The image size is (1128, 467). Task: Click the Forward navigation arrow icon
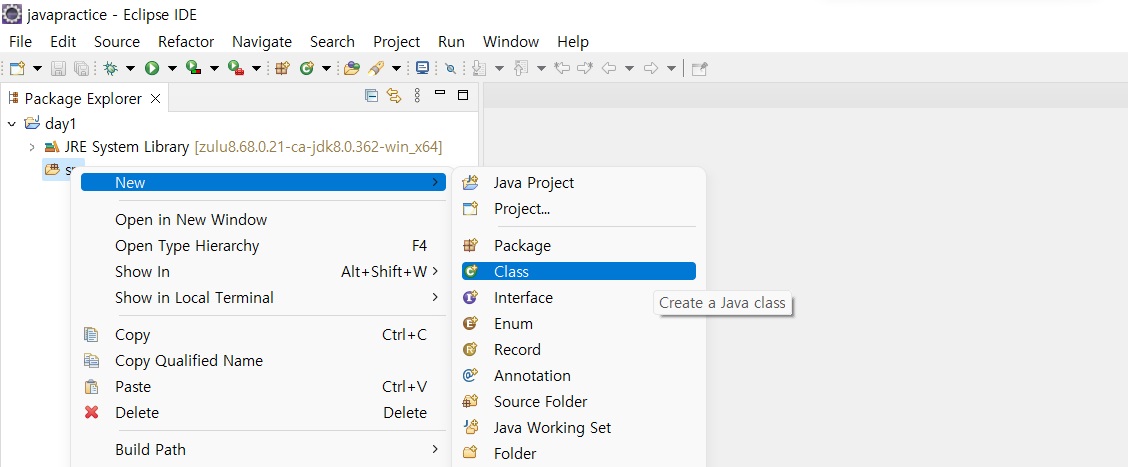651,68
